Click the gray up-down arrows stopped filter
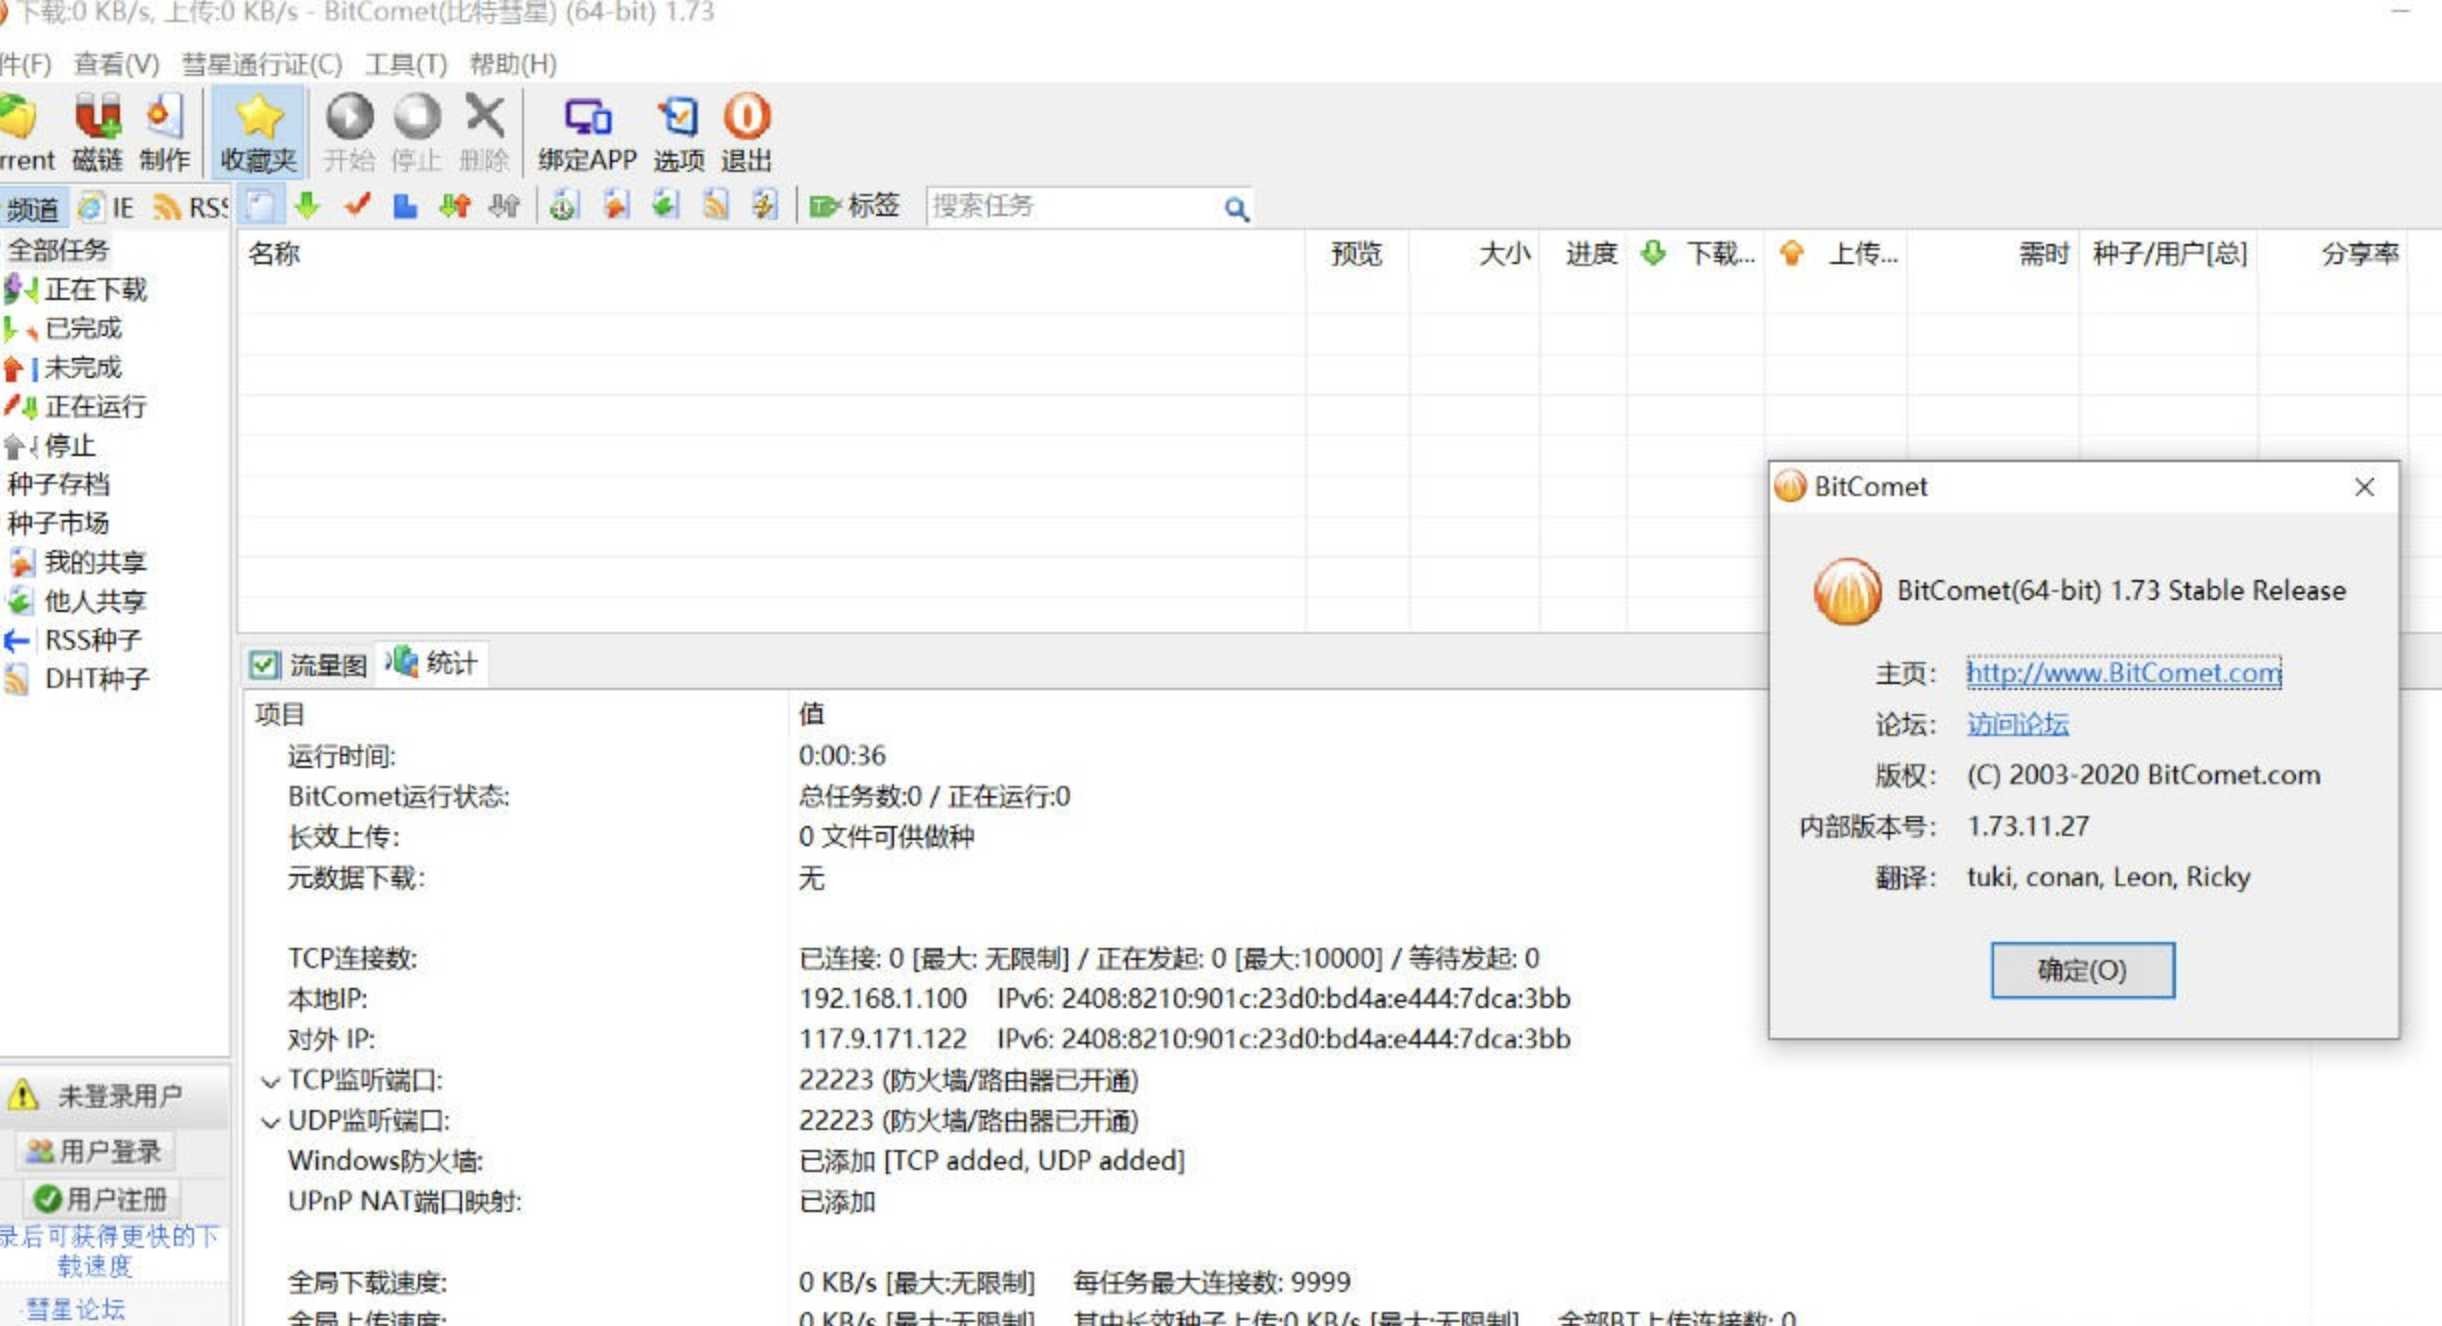The image size is (2442, 1326). point(504,206)
